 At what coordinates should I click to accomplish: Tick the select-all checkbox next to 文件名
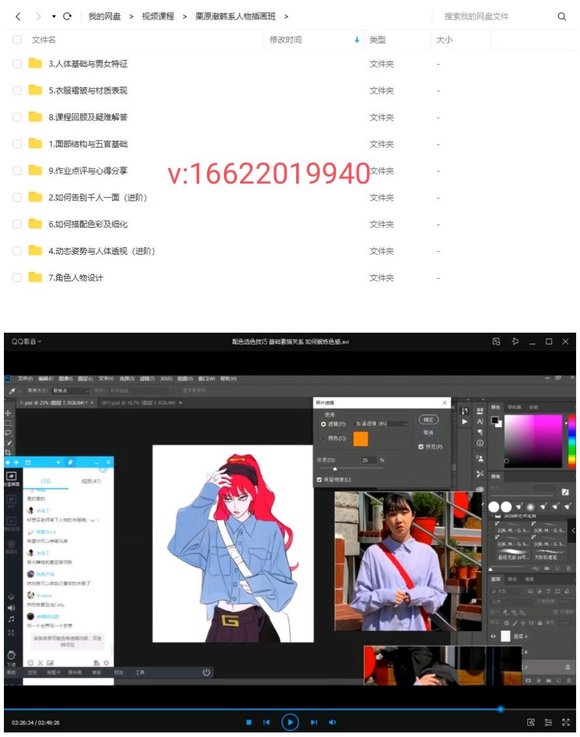[x=17, y=39]
